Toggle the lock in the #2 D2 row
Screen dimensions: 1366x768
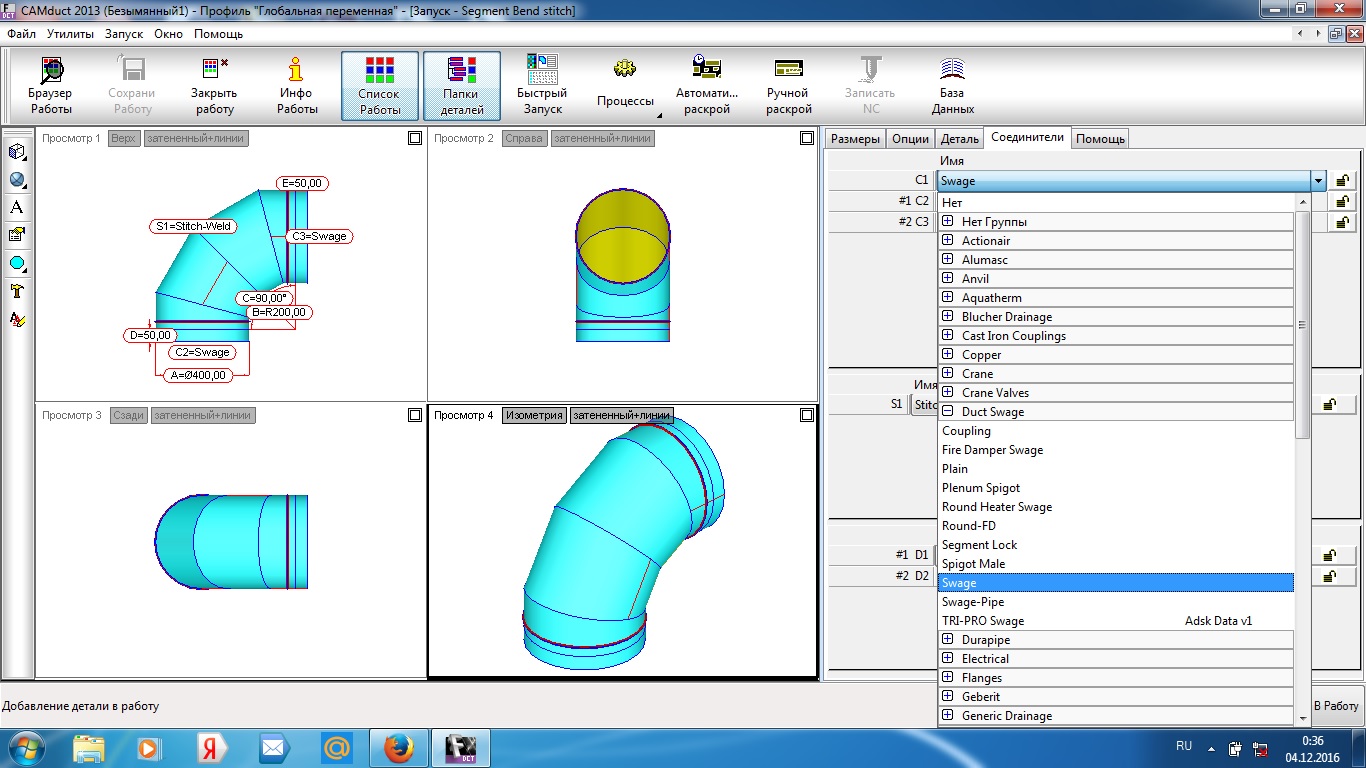pos(1331,576)
